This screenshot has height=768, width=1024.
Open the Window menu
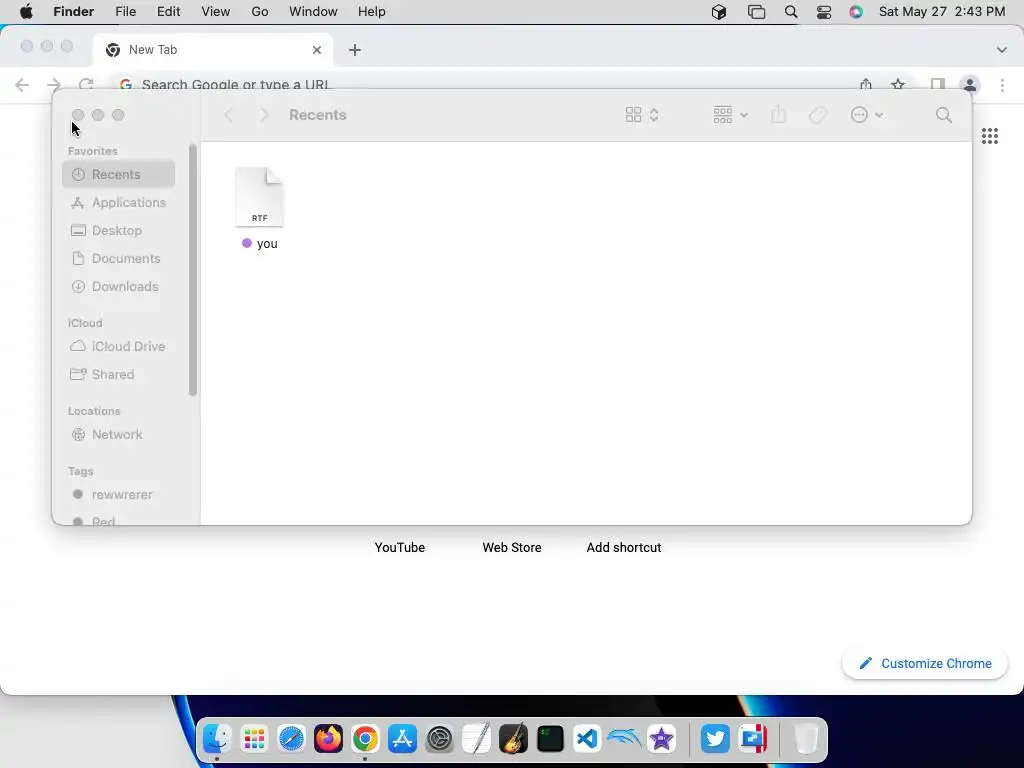[313, 12]
